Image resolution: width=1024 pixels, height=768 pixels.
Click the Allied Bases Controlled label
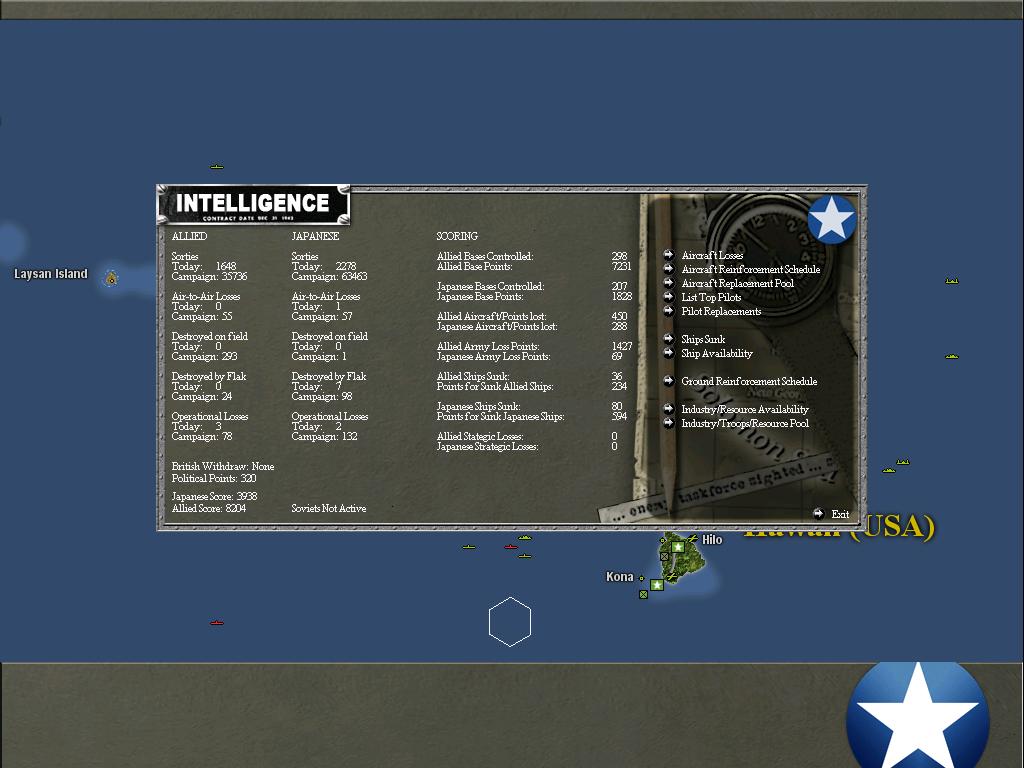coord(485,256)
